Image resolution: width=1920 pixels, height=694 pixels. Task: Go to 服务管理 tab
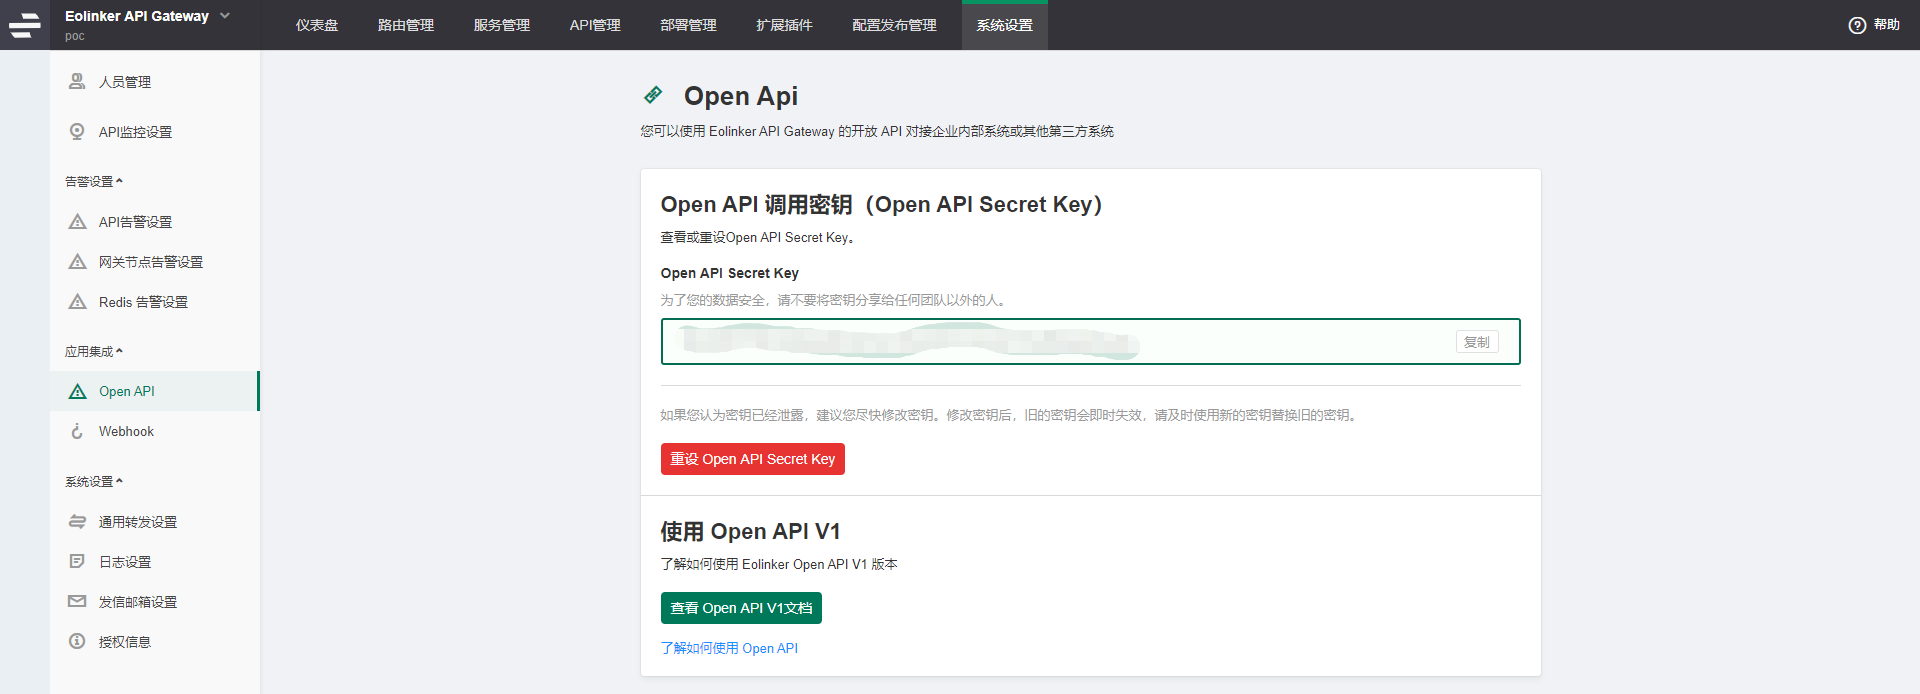pos(502,25)
